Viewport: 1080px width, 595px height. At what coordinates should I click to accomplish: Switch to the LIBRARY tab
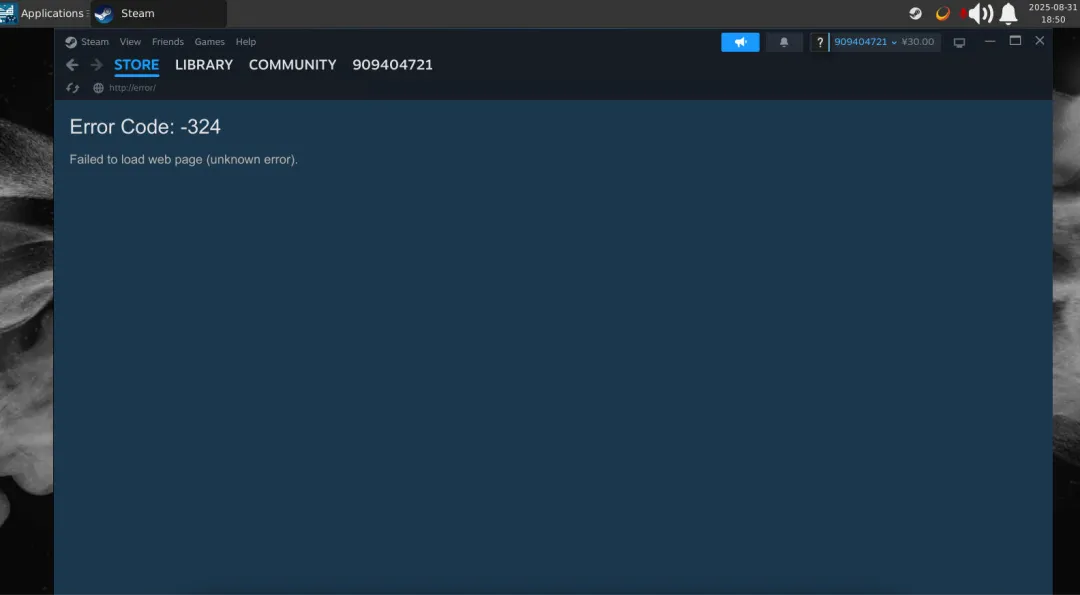204,65
